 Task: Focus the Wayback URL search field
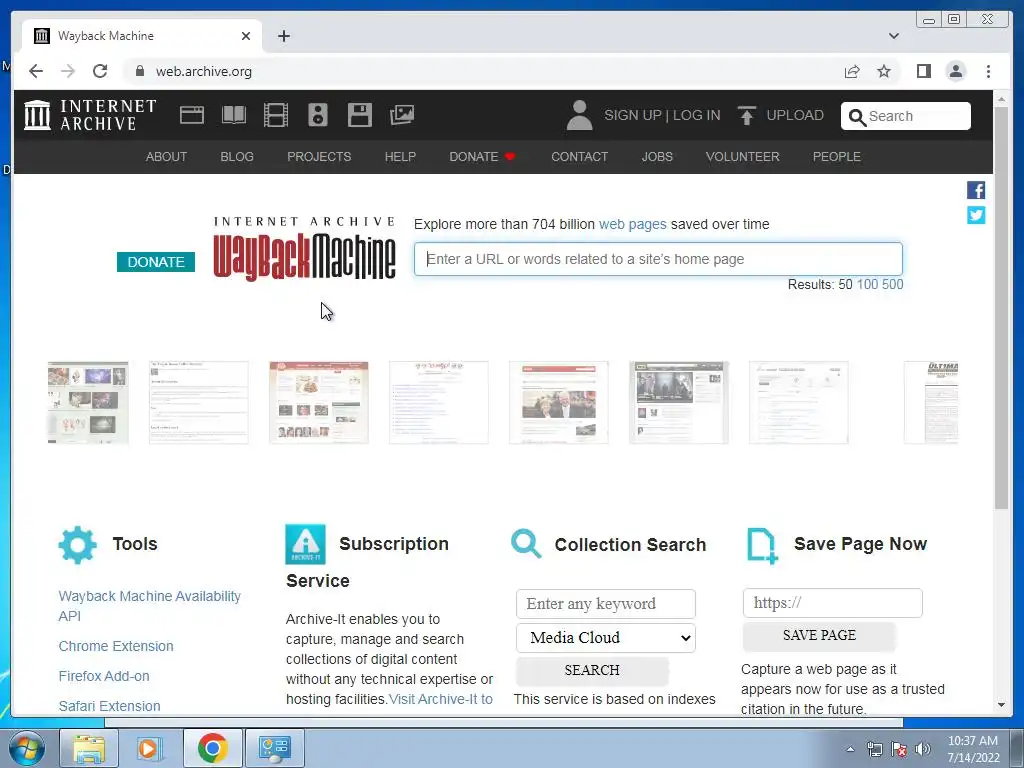coord(658,259)
